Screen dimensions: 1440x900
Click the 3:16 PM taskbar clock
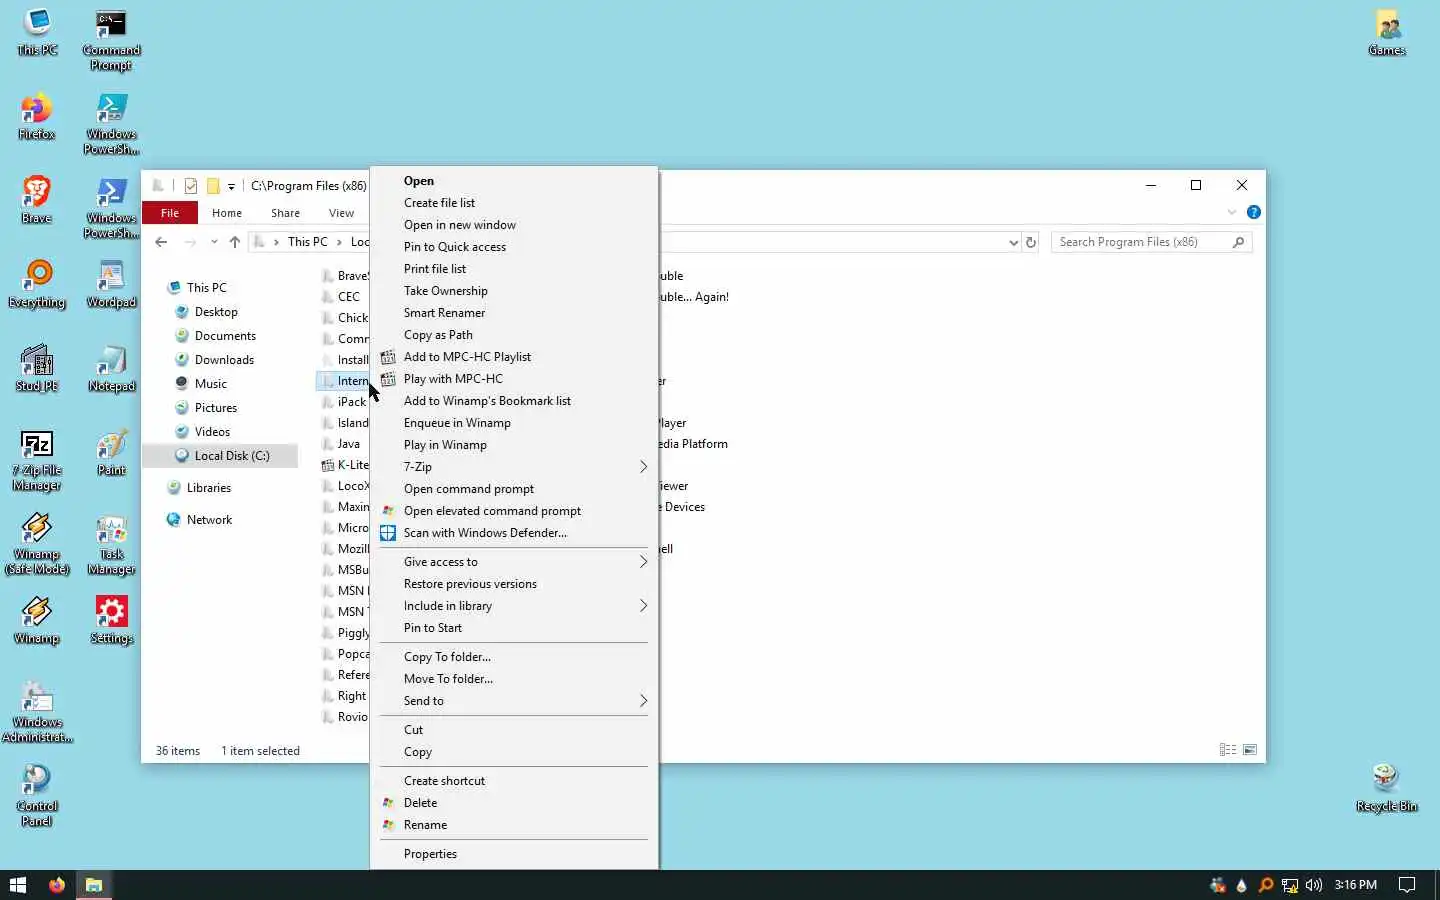1355,885
